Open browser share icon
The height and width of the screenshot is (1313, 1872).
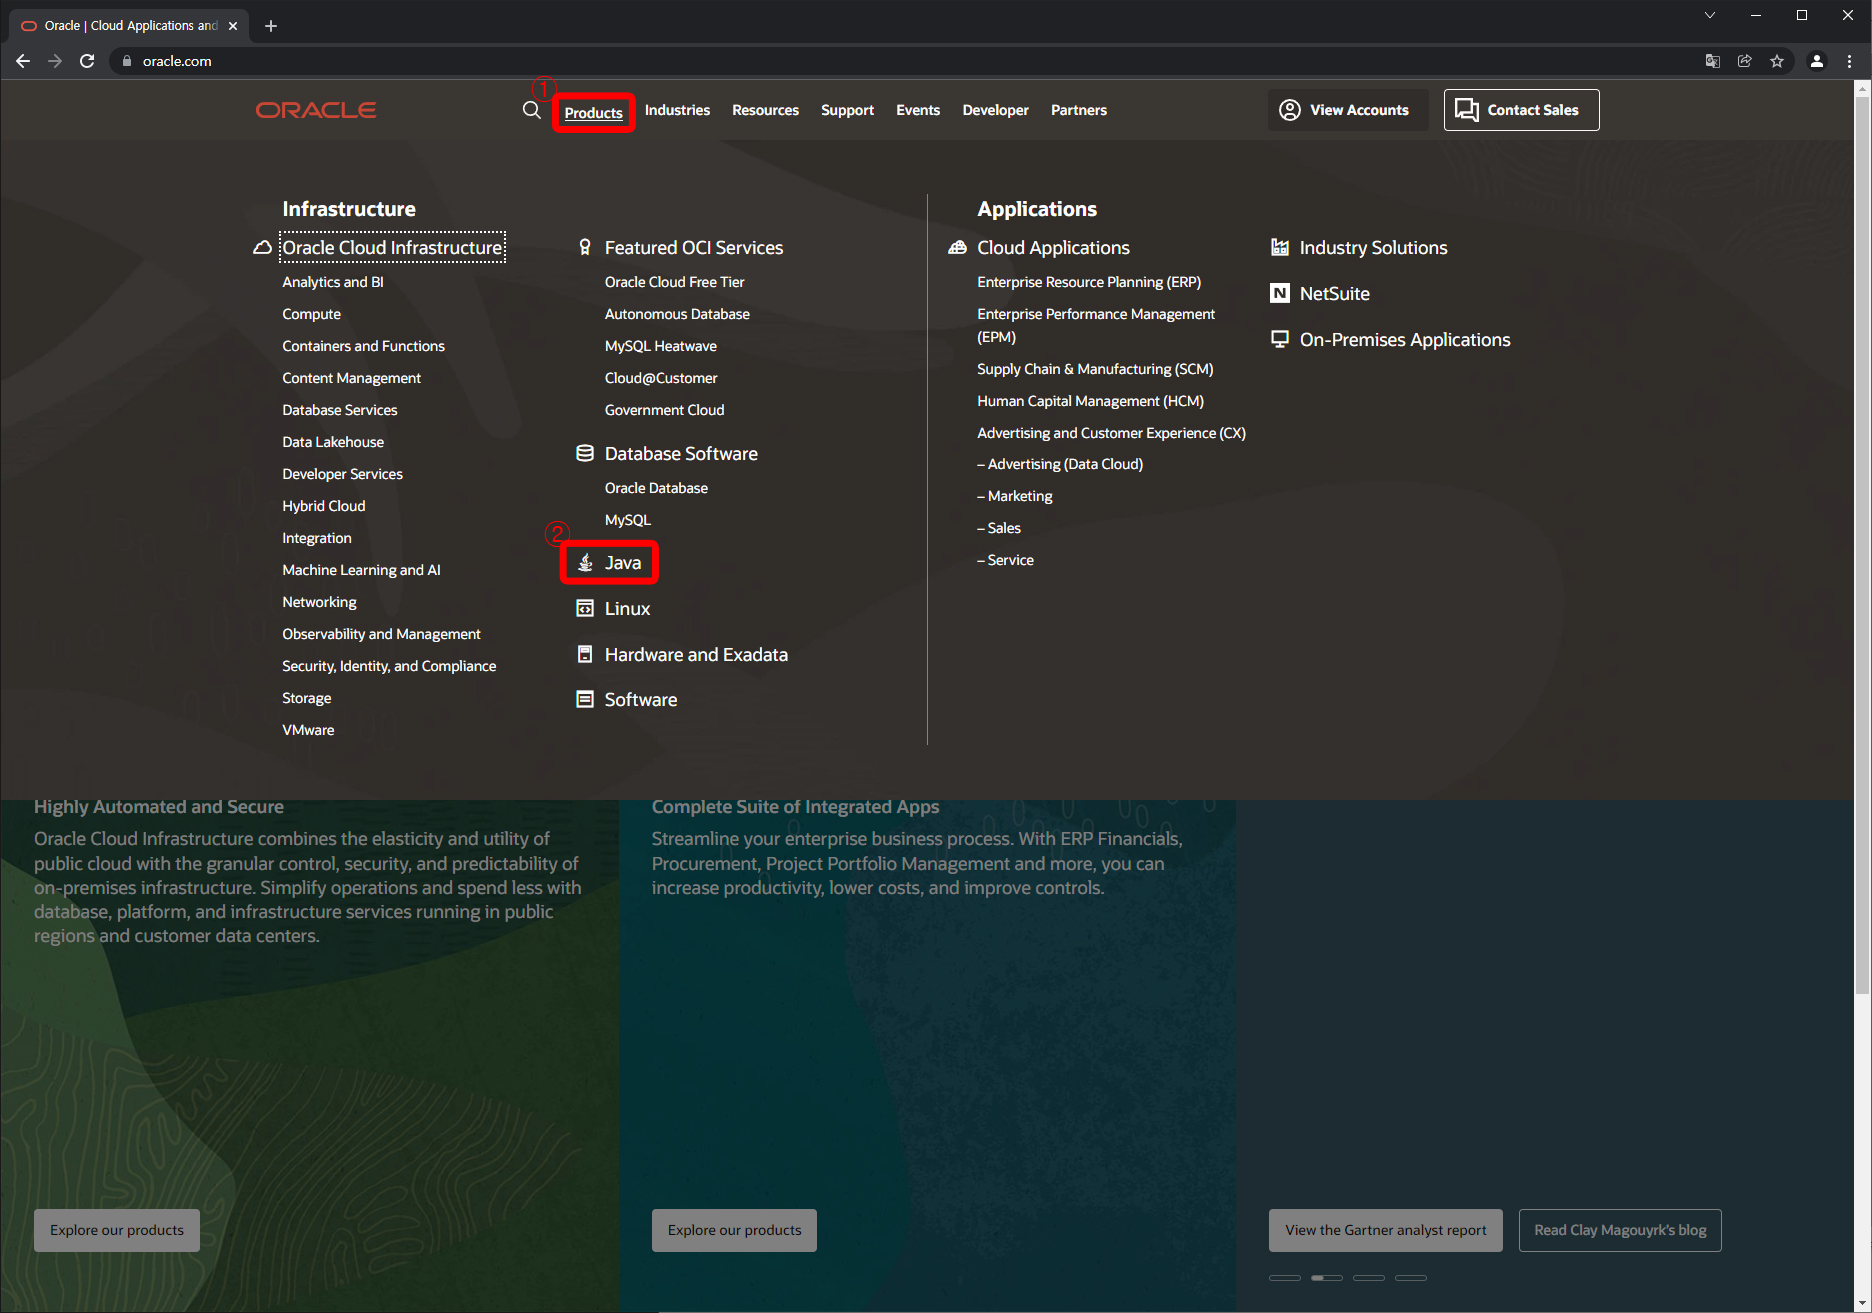(x=1745, y=61)
